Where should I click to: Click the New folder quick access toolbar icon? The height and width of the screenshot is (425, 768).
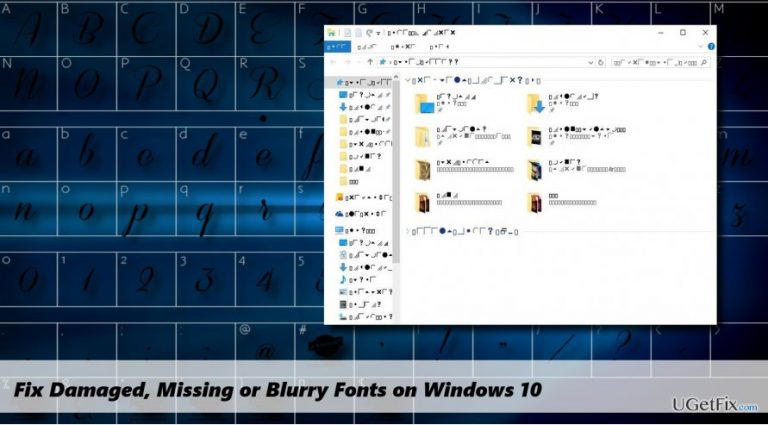[x=359, y=33]
